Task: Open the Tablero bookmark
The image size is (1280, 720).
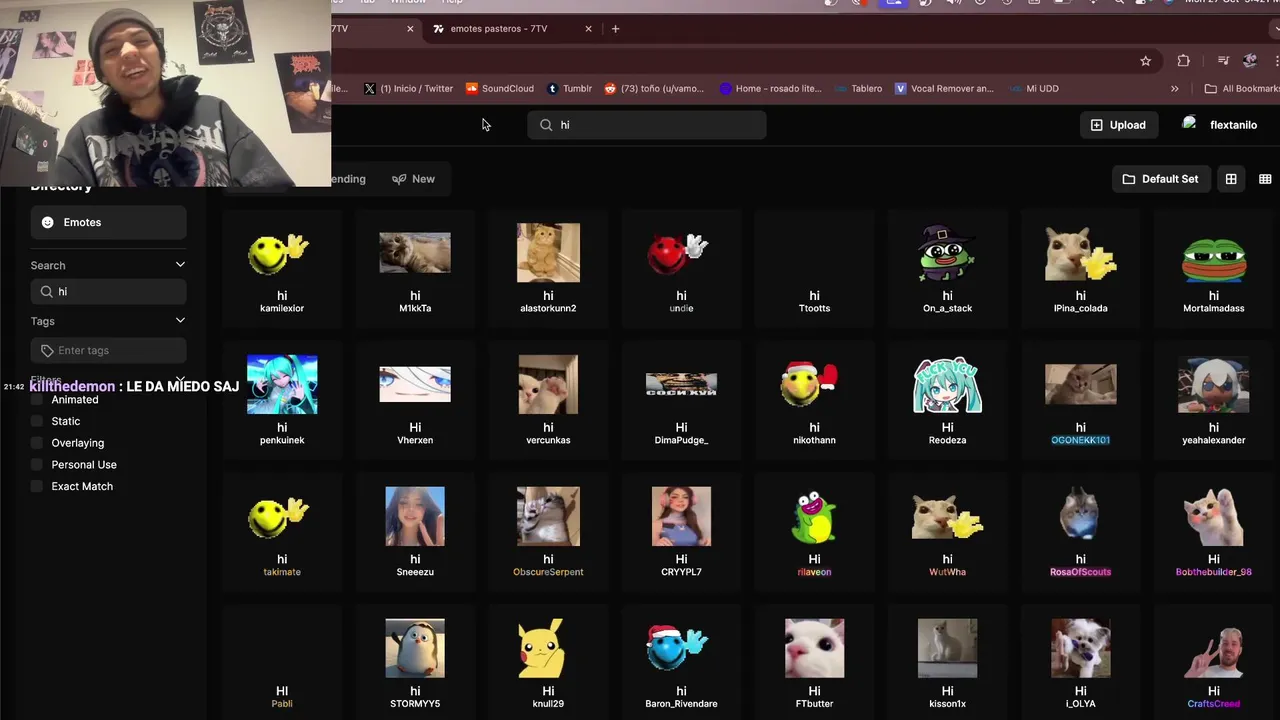Action: coord(859,89)
